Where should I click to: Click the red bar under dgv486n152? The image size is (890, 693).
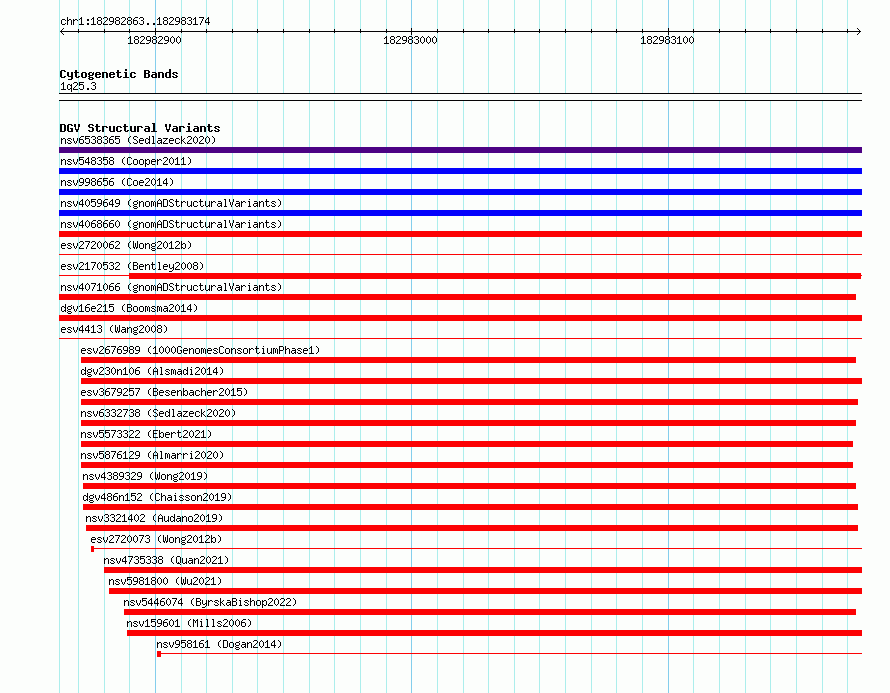point(471,507)
